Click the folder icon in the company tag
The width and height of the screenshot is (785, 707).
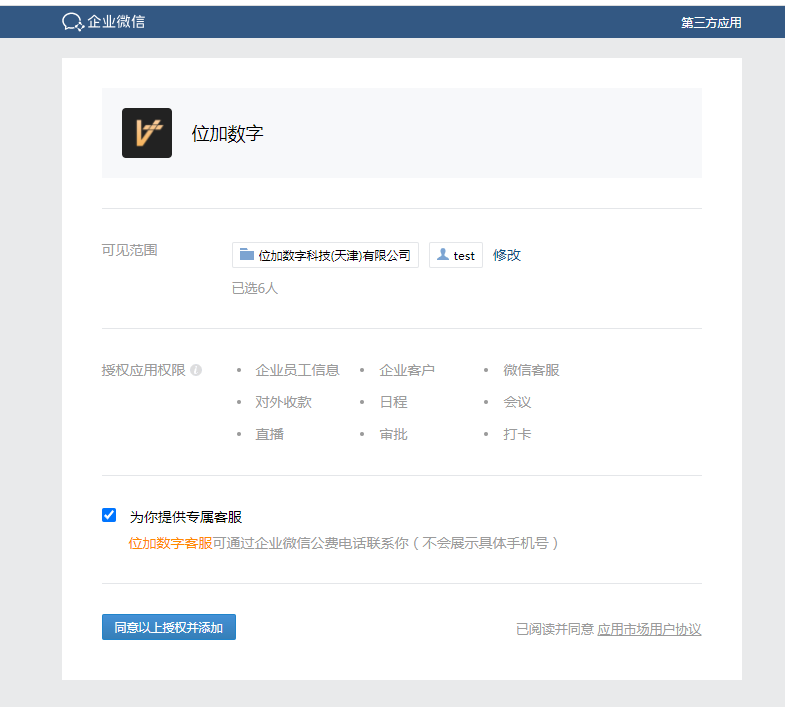point(246,254)
